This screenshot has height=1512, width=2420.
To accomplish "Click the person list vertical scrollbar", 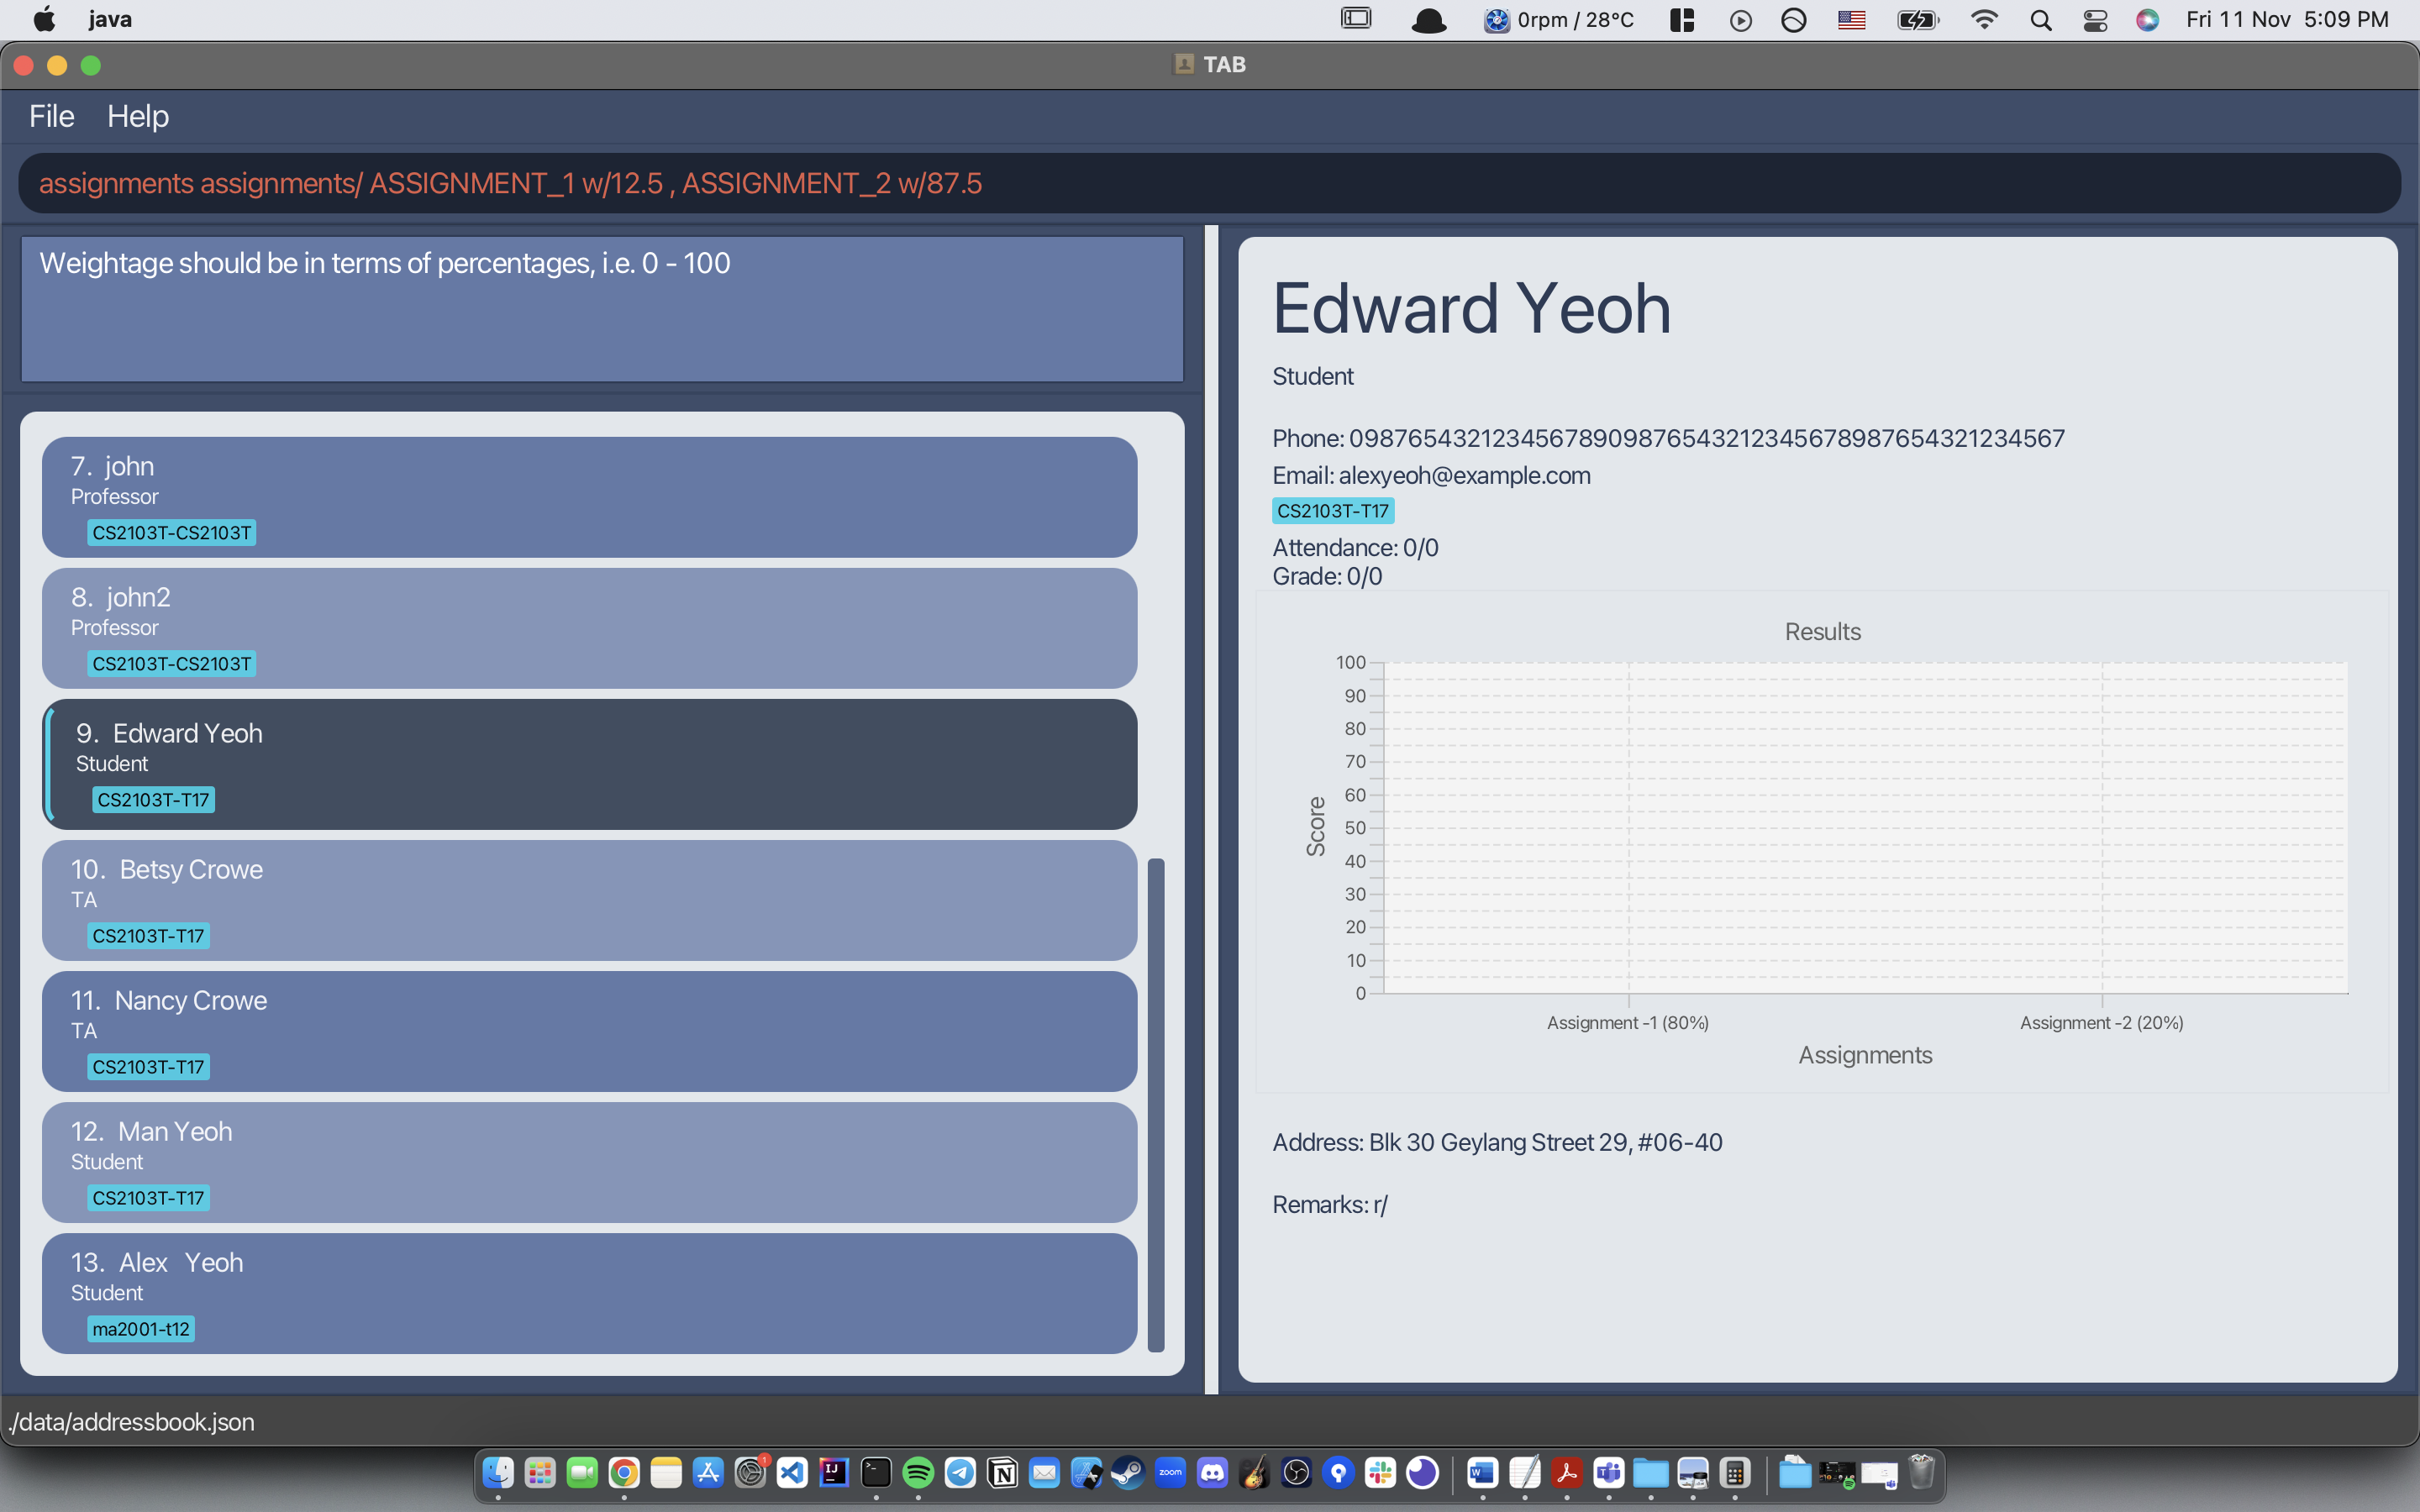I will pyautogui.click(x=1156, y=1100).
